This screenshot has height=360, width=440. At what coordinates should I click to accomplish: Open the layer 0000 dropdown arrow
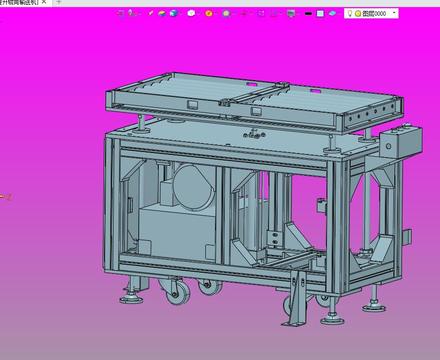pyautogui.click(x=394, y=13)
